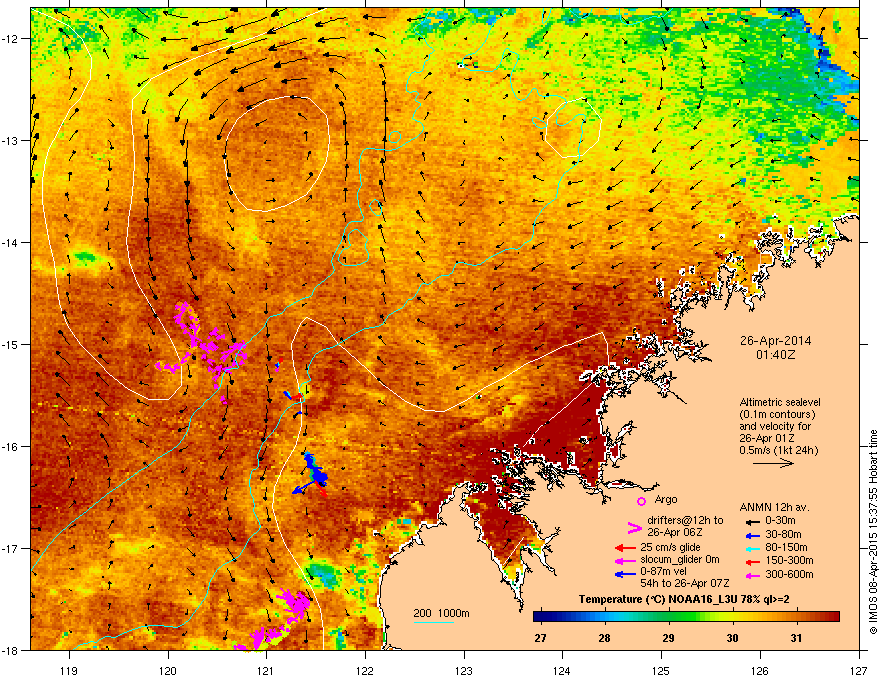The image size is (880, 680).
Task: Click the 'Argo' legend label
Action: click(x=666, y=499)
